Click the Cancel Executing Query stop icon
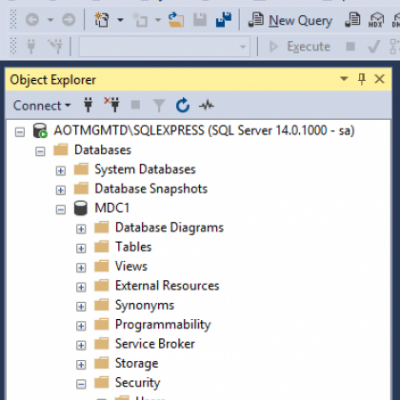Image resolution: width=400 pixels, height=400 pixels. coord(350,46)
